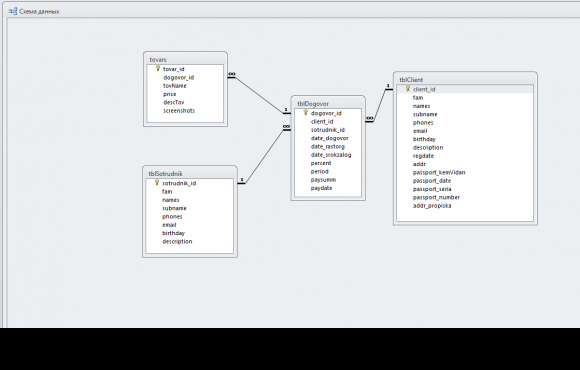Viewport: 580px width, 370px height.
Task: Select the relationship line from tblSotrudnik to tblDogovor
Action: tap(264, 155)
